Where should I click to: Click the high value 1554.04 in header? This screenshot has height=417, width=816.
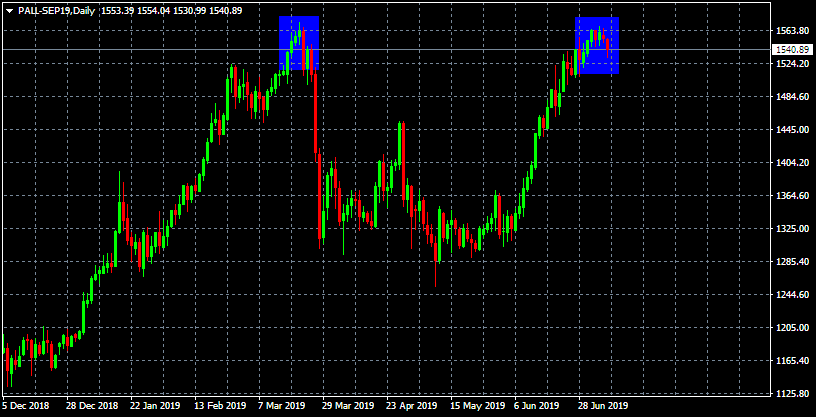click(151, 10)
